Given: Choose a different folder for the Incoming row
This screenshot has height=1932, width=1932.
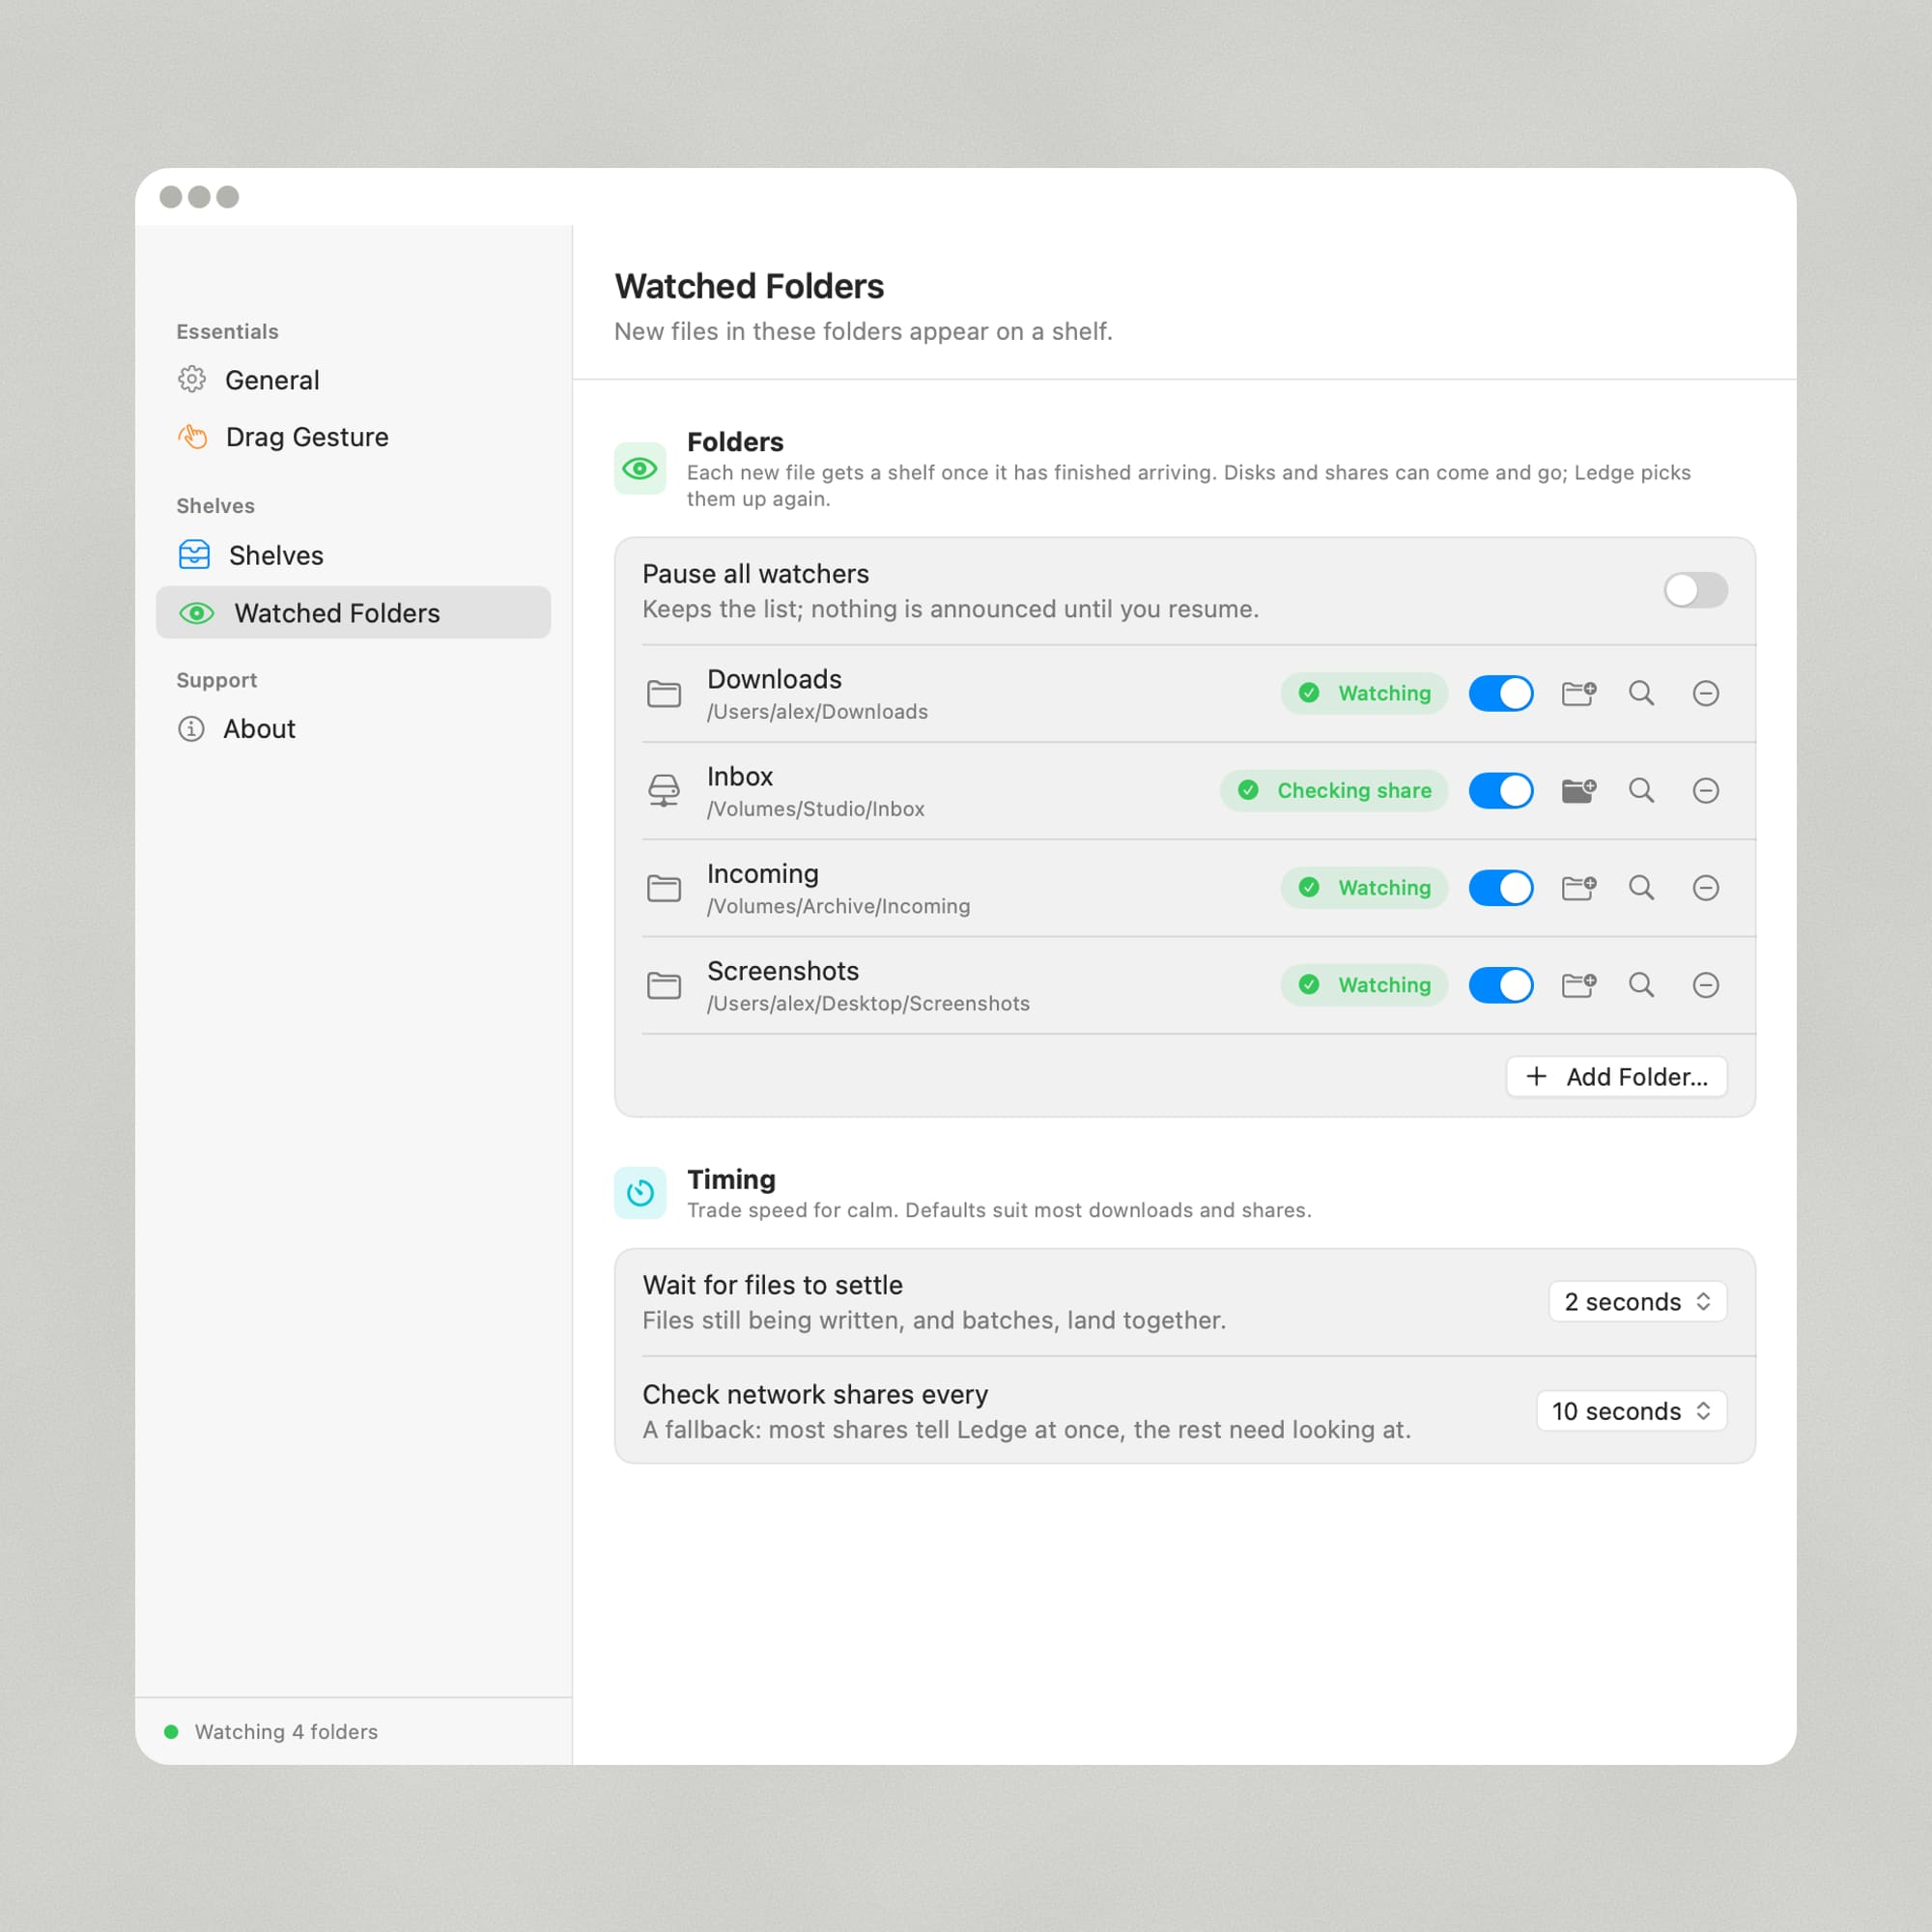Looking at the screenshot, I should pyautogui.click(x=1579, y=887).
